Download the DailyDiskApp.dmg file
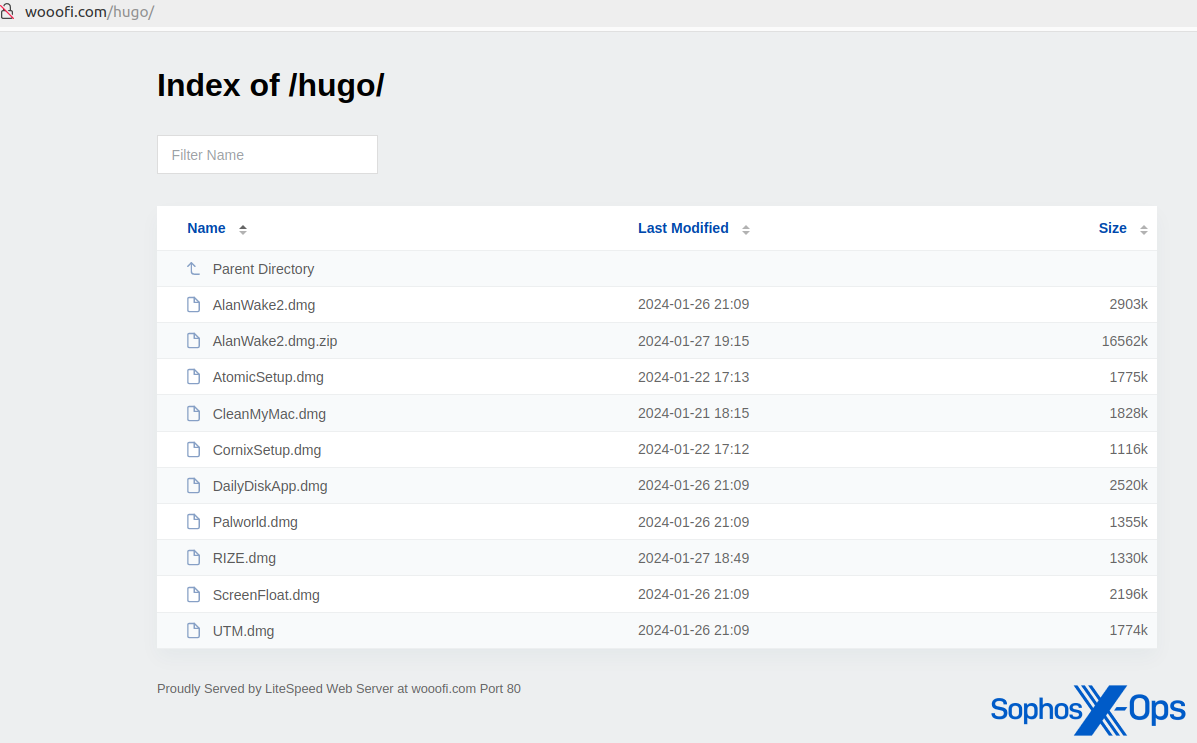 [x=270, y=486]
